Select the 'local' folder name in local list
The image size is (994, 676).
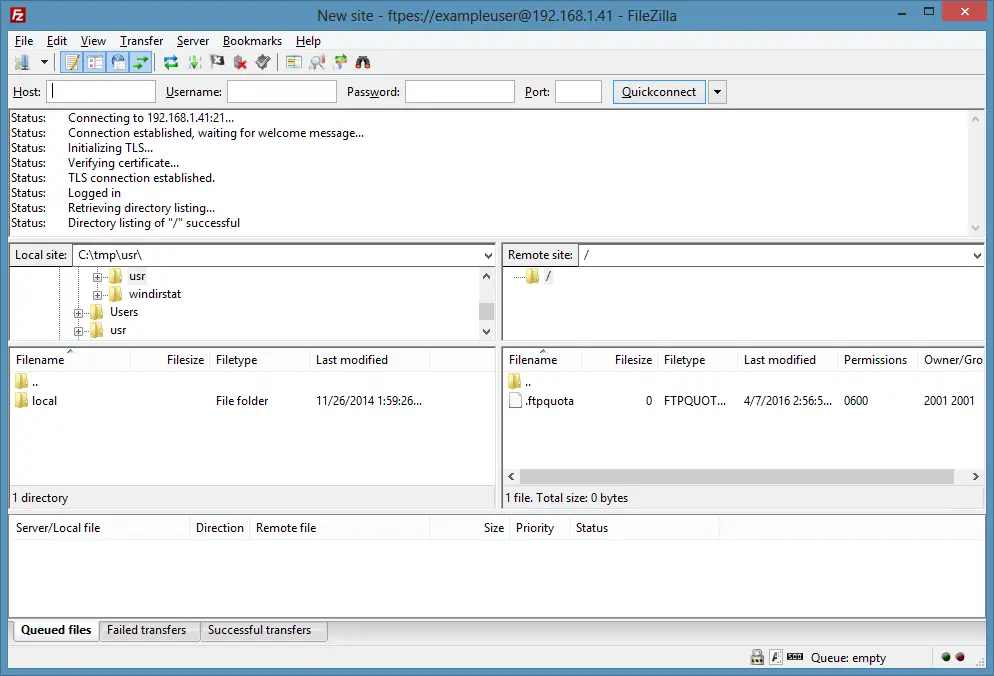point(44,401)
